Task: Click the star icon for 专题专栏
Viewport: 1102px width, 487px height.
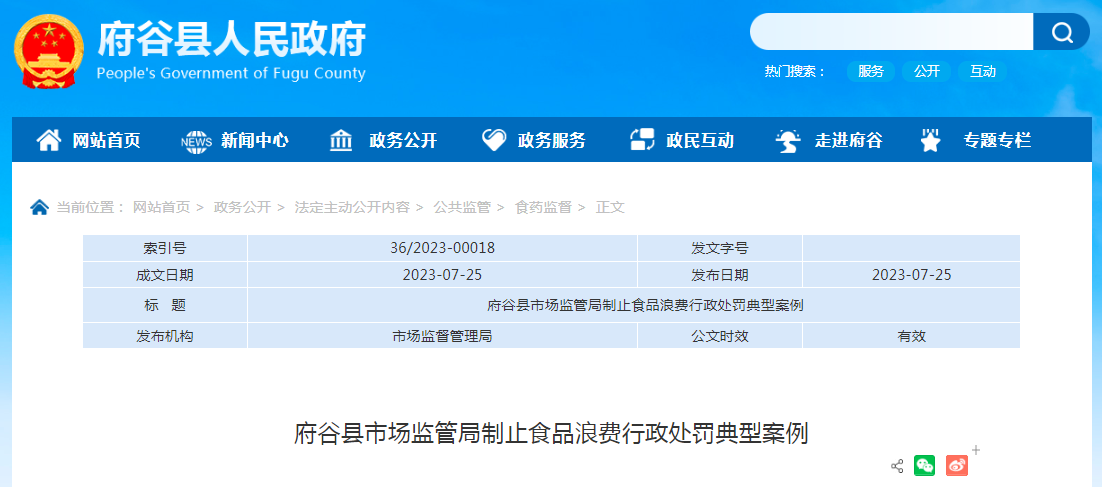Action: pyautogui.click(x=930, y=141)
